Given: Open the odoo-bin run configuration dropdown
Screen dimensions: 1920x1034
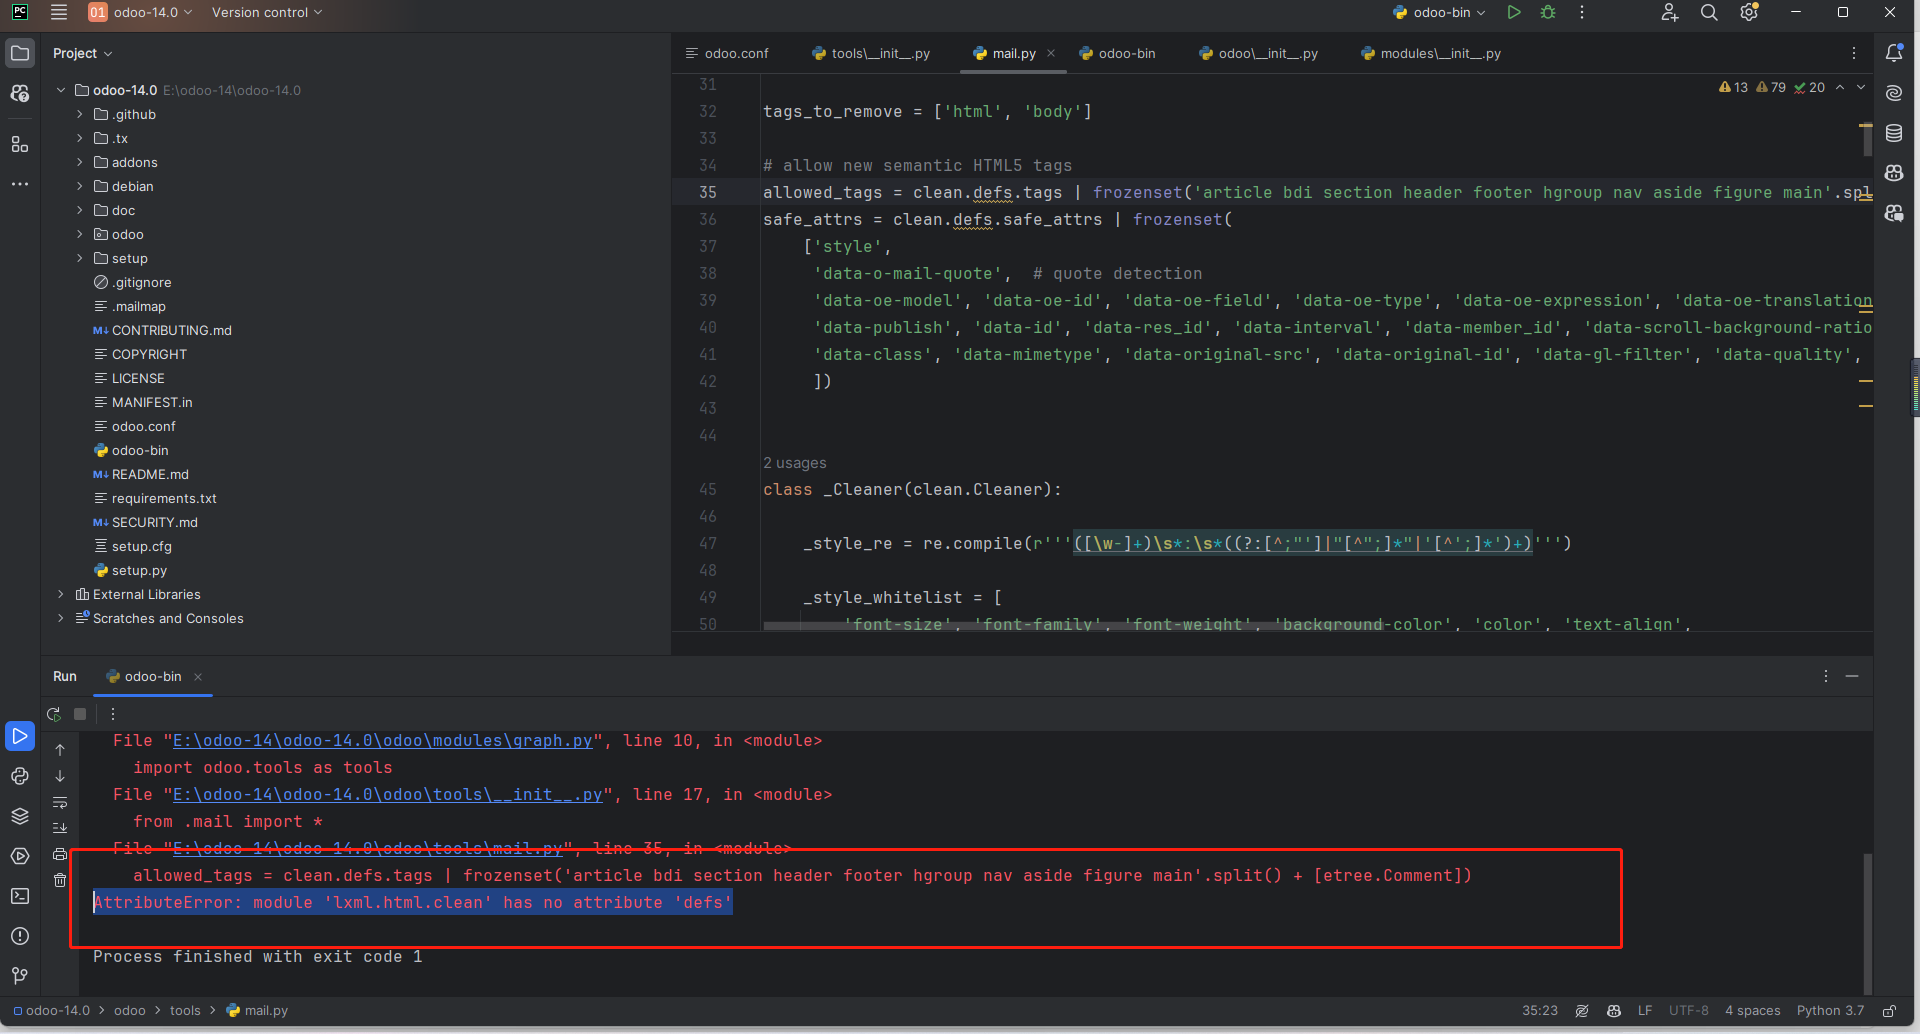Looking at the screenshot, I should (x=1439, y=12).
